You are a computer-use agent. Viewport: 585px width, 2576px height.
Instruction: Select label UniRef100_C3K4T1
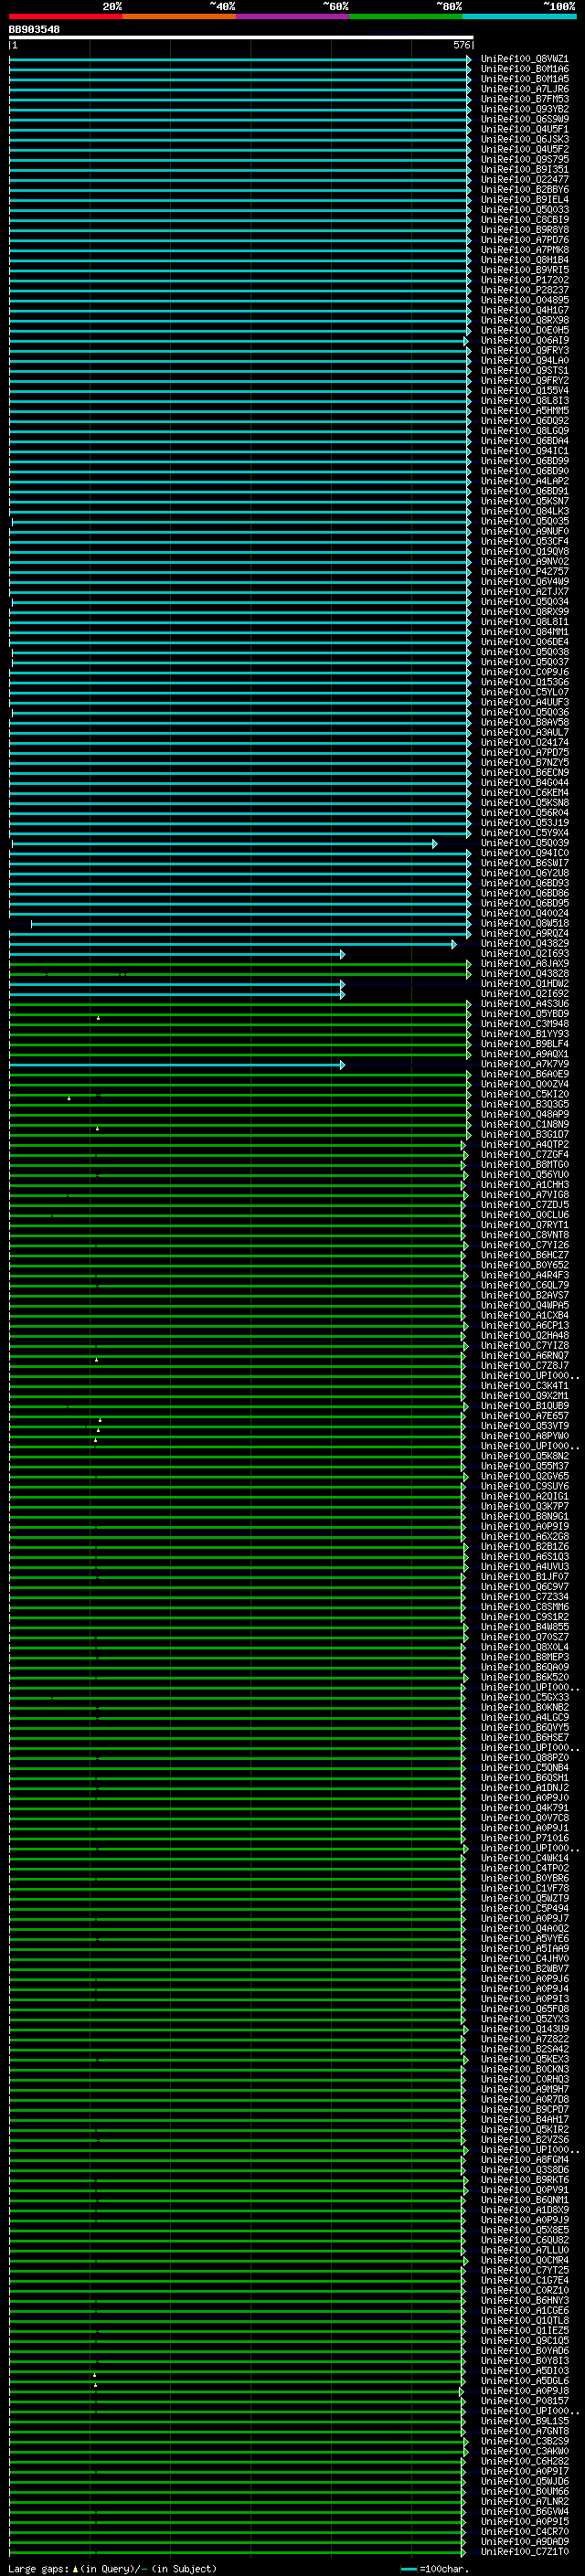point(524,1386)
